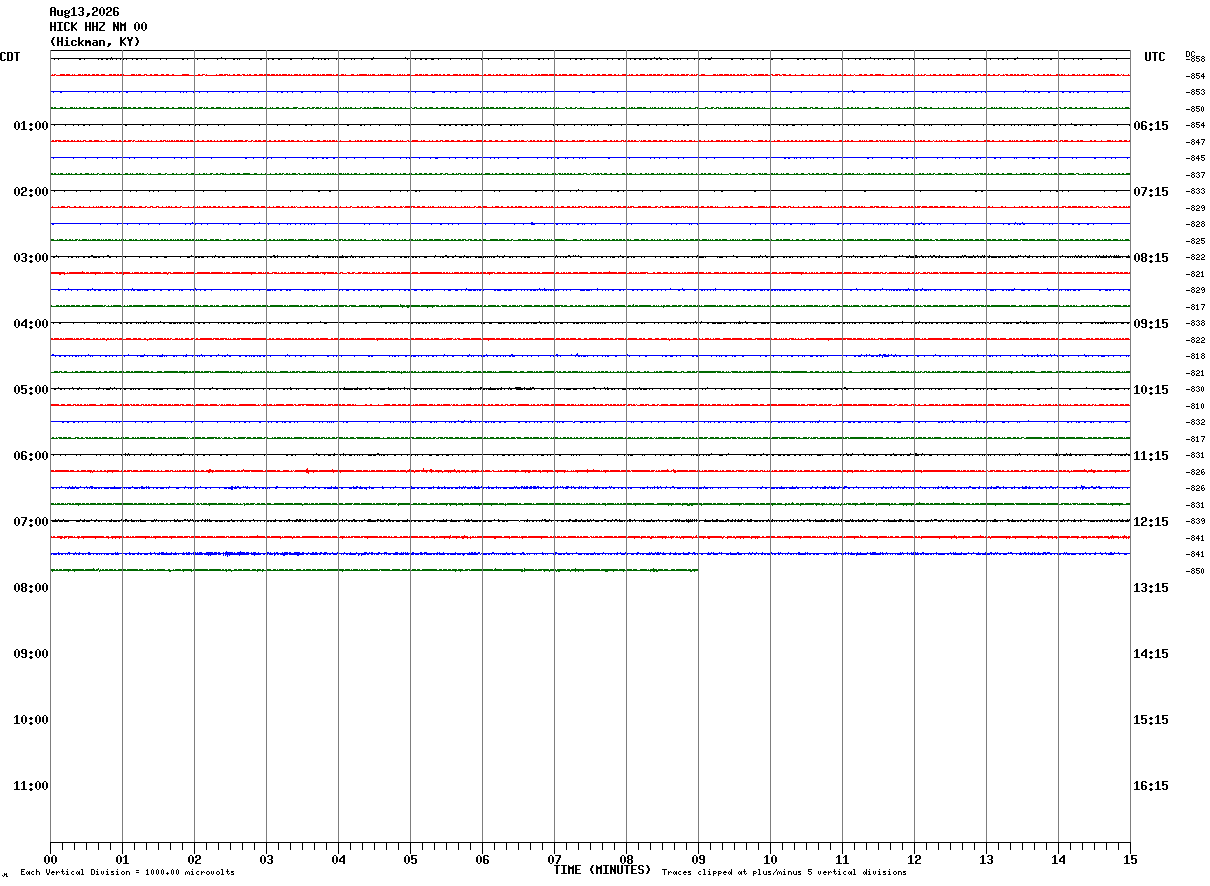1210x886 pixels.
Task: Click the 14:15 UTC time label
Action: 1150,654
